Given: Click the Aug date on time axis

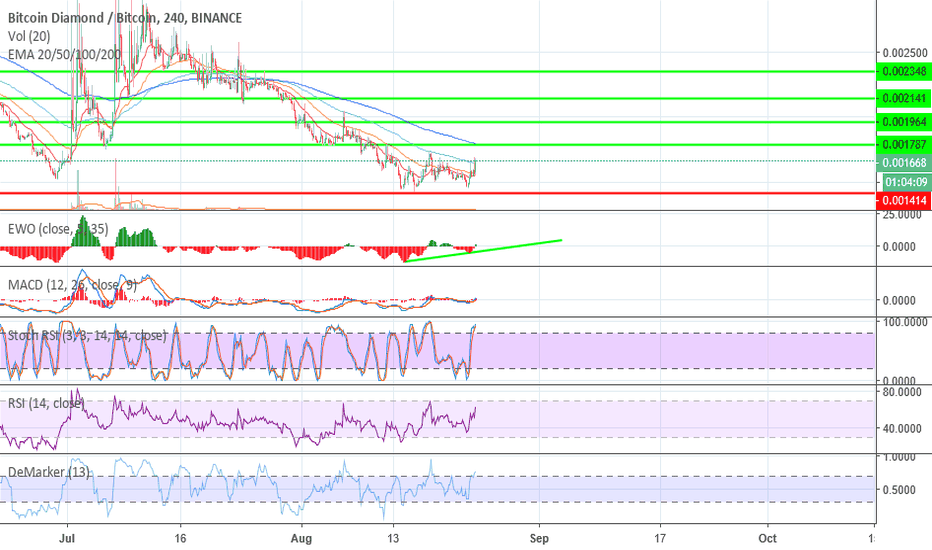Looking at the screenshot, I should (302, 539).
